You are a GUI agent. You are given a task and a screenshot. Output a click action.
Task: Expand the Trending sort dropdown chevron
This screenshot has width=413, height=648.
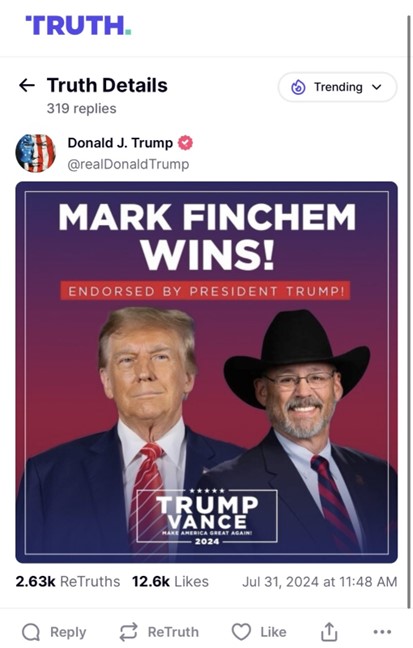click(x=377, y=87)
